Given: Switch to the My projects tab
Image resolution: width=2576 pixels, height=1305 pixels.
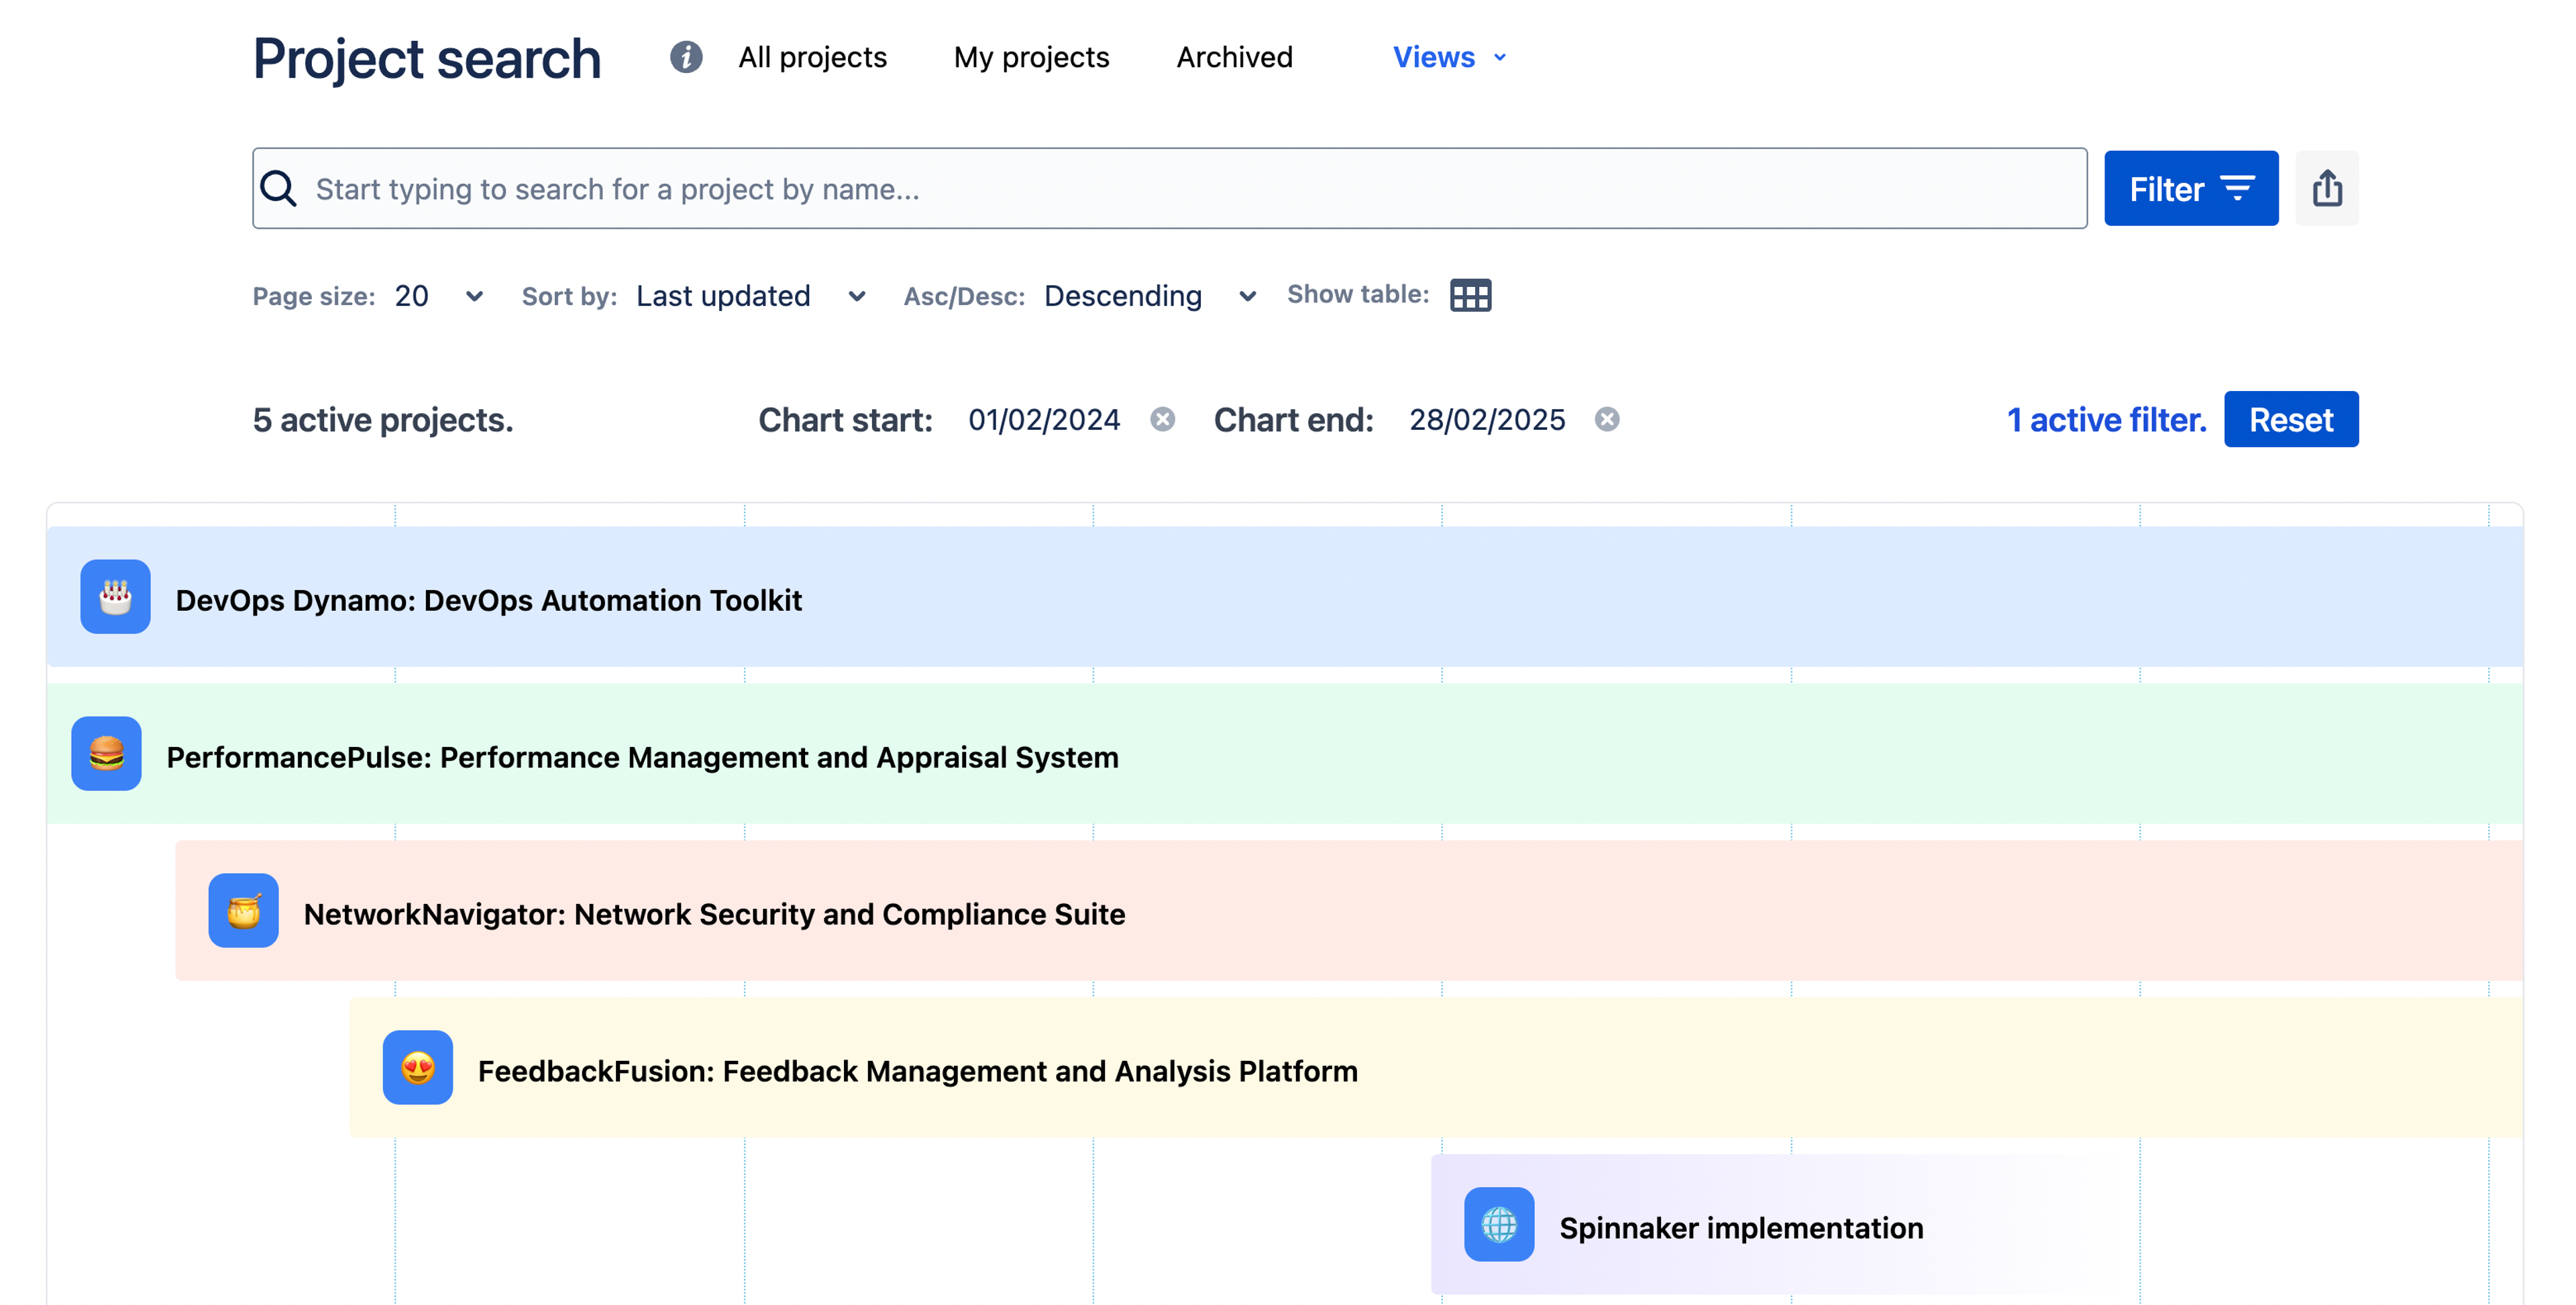Looking at the screenshot, I should 1031,57.
